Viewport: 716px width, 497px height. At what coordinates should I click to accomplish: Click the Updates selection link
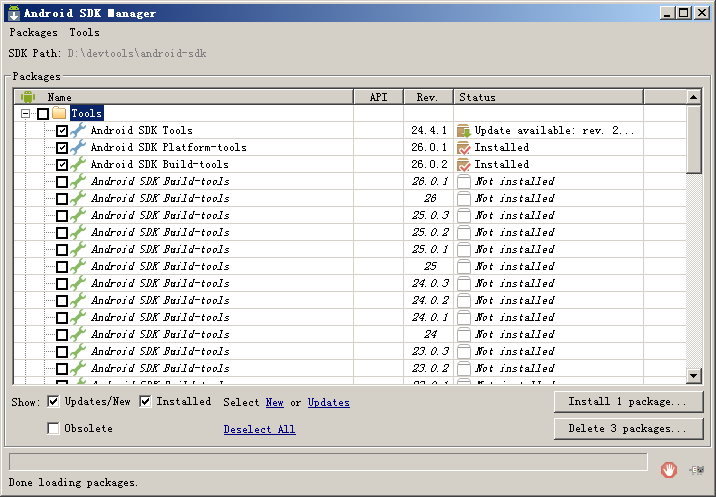coord(329,402)
